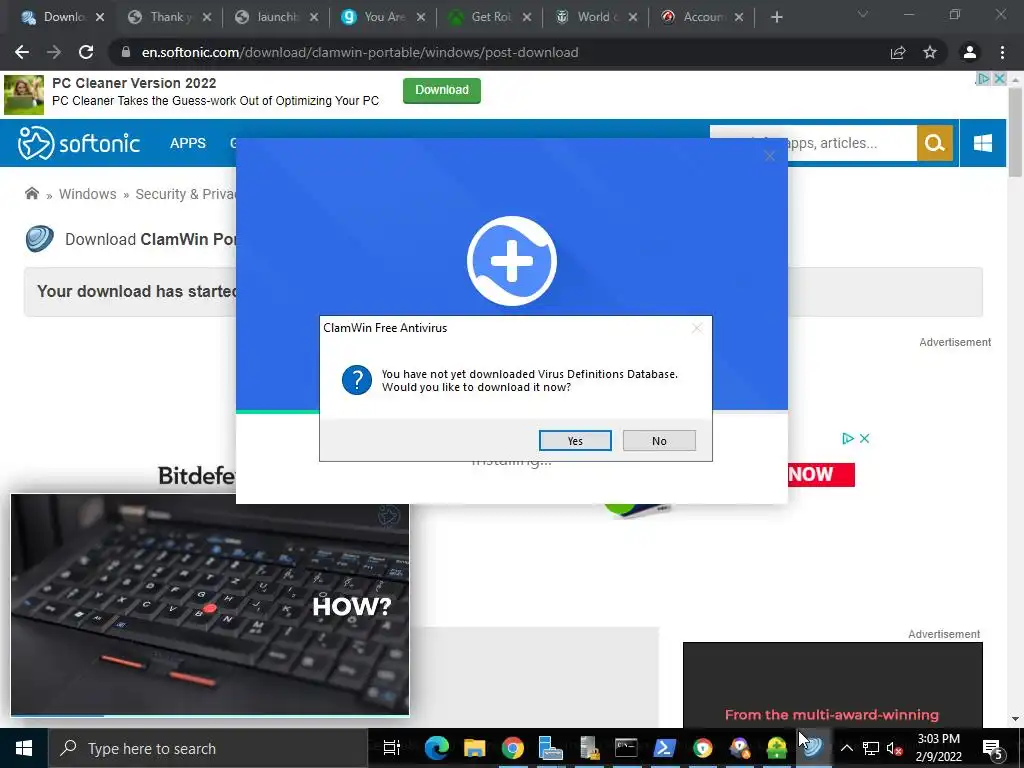Open the Windows Start menu
This screenshot has height=768, width=1024.
(24, 748)
